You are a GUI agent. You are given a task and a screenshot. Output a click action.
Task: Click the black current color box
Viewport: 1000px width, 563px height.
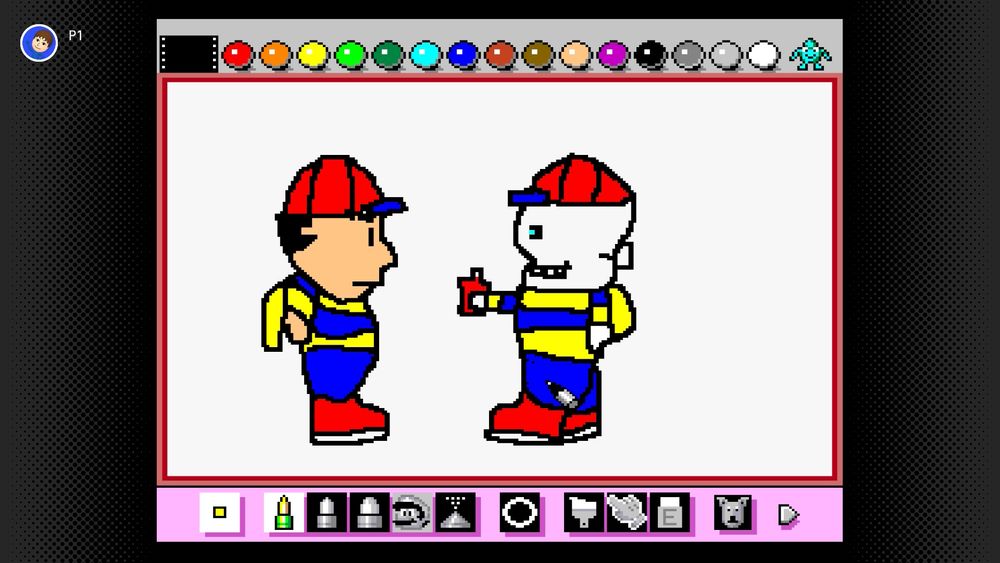click(189, 54)
